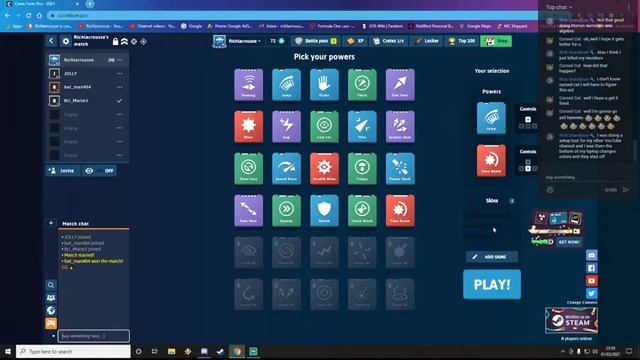Open the YouTube link icon
640x360 pixels.
pyautogui.click(x=591, y=280)
